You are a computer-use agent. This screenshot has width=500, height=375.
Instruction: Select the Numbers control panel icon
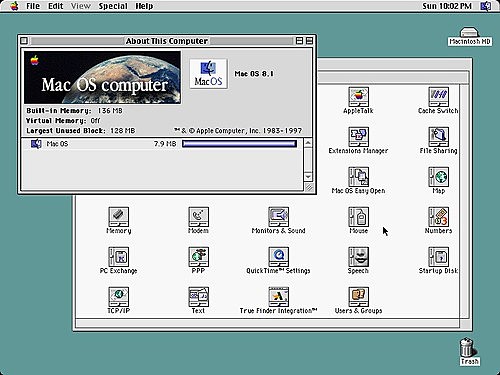click(438, 217)
